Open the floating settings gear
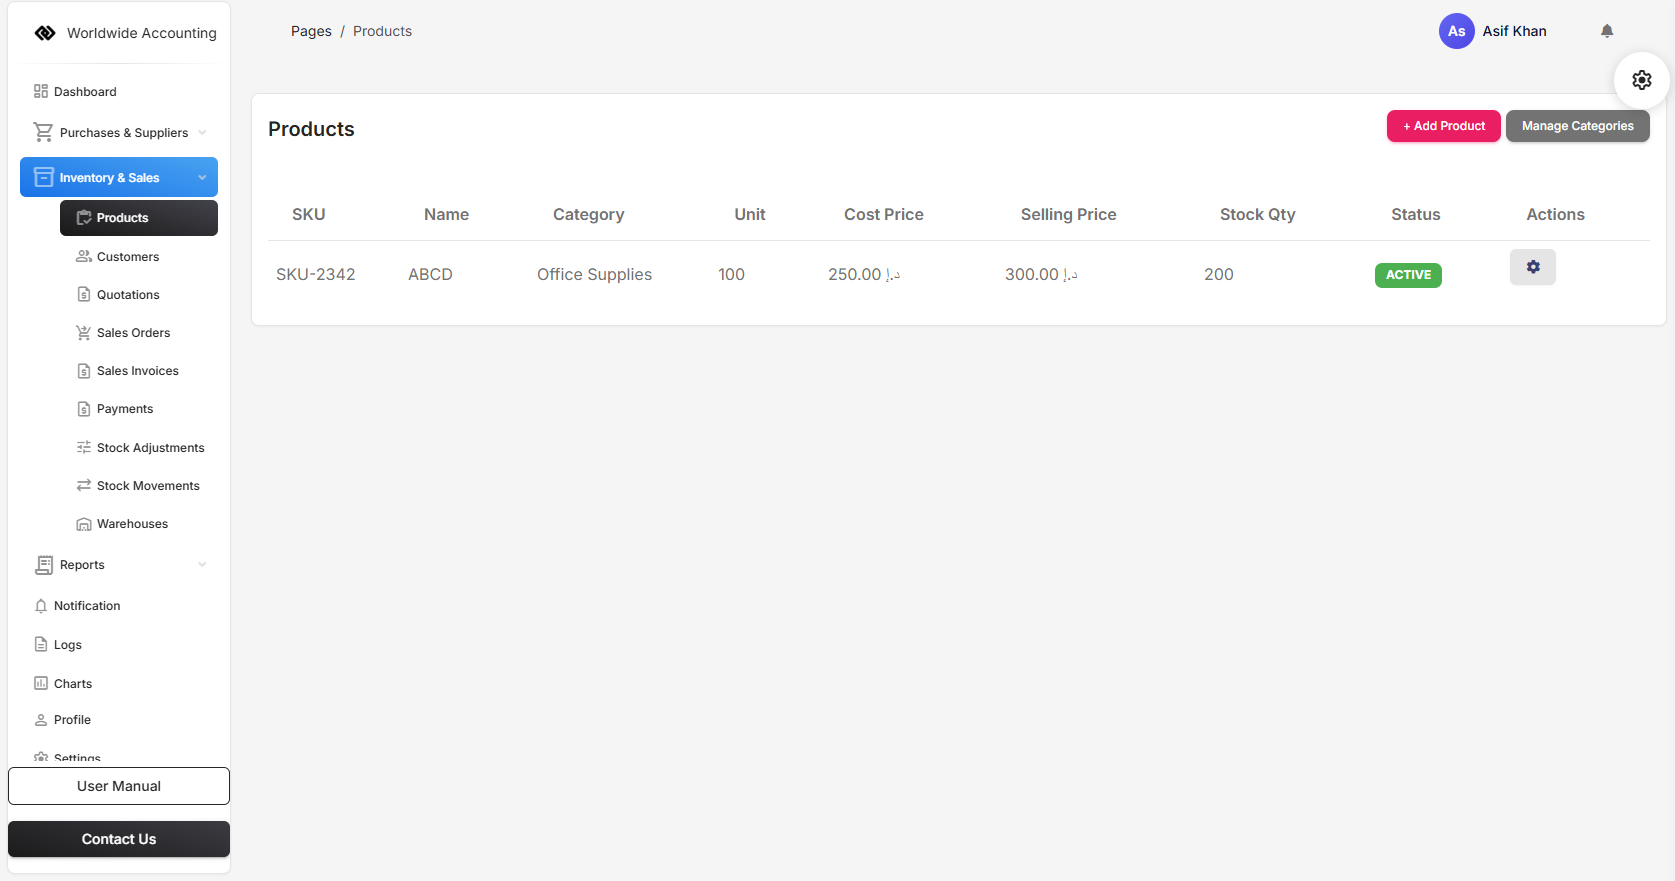 pos(1641,80)
